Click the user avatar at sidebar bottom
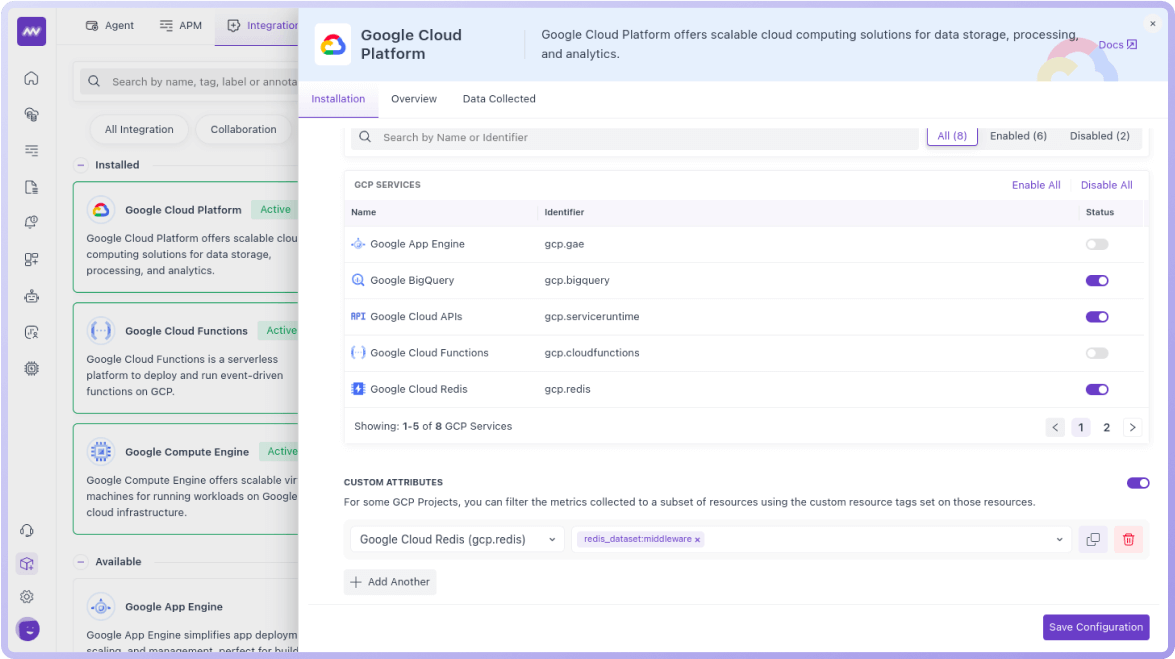Image resolution: width=1175 pixels, height=659 pixels. click(x=28, y=630)
